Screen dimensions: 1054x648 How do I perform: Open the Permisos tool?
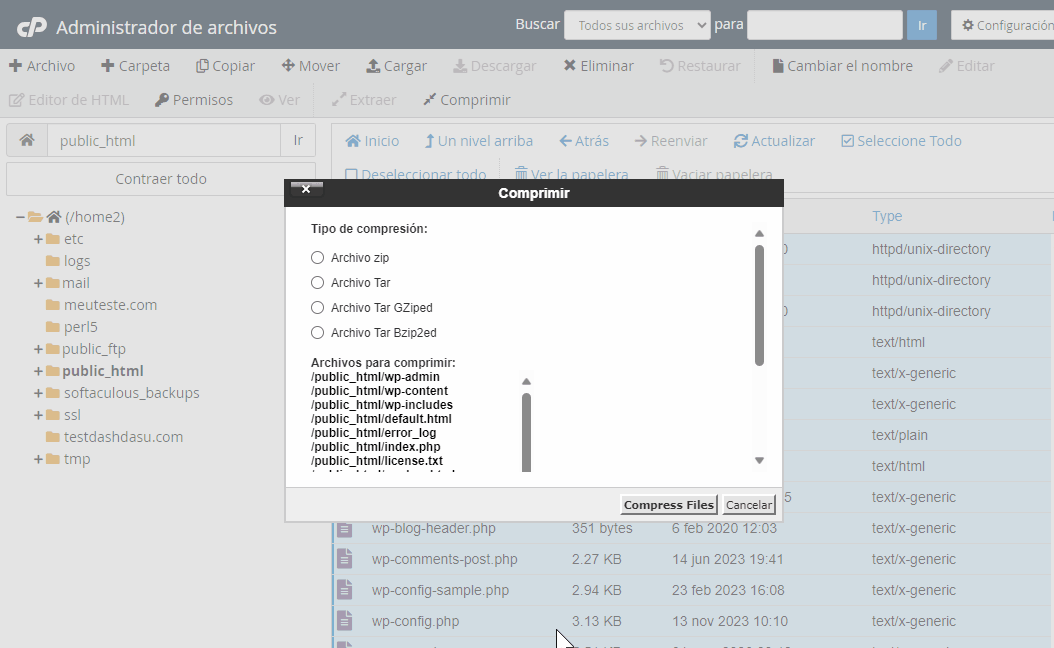(194, 99)
